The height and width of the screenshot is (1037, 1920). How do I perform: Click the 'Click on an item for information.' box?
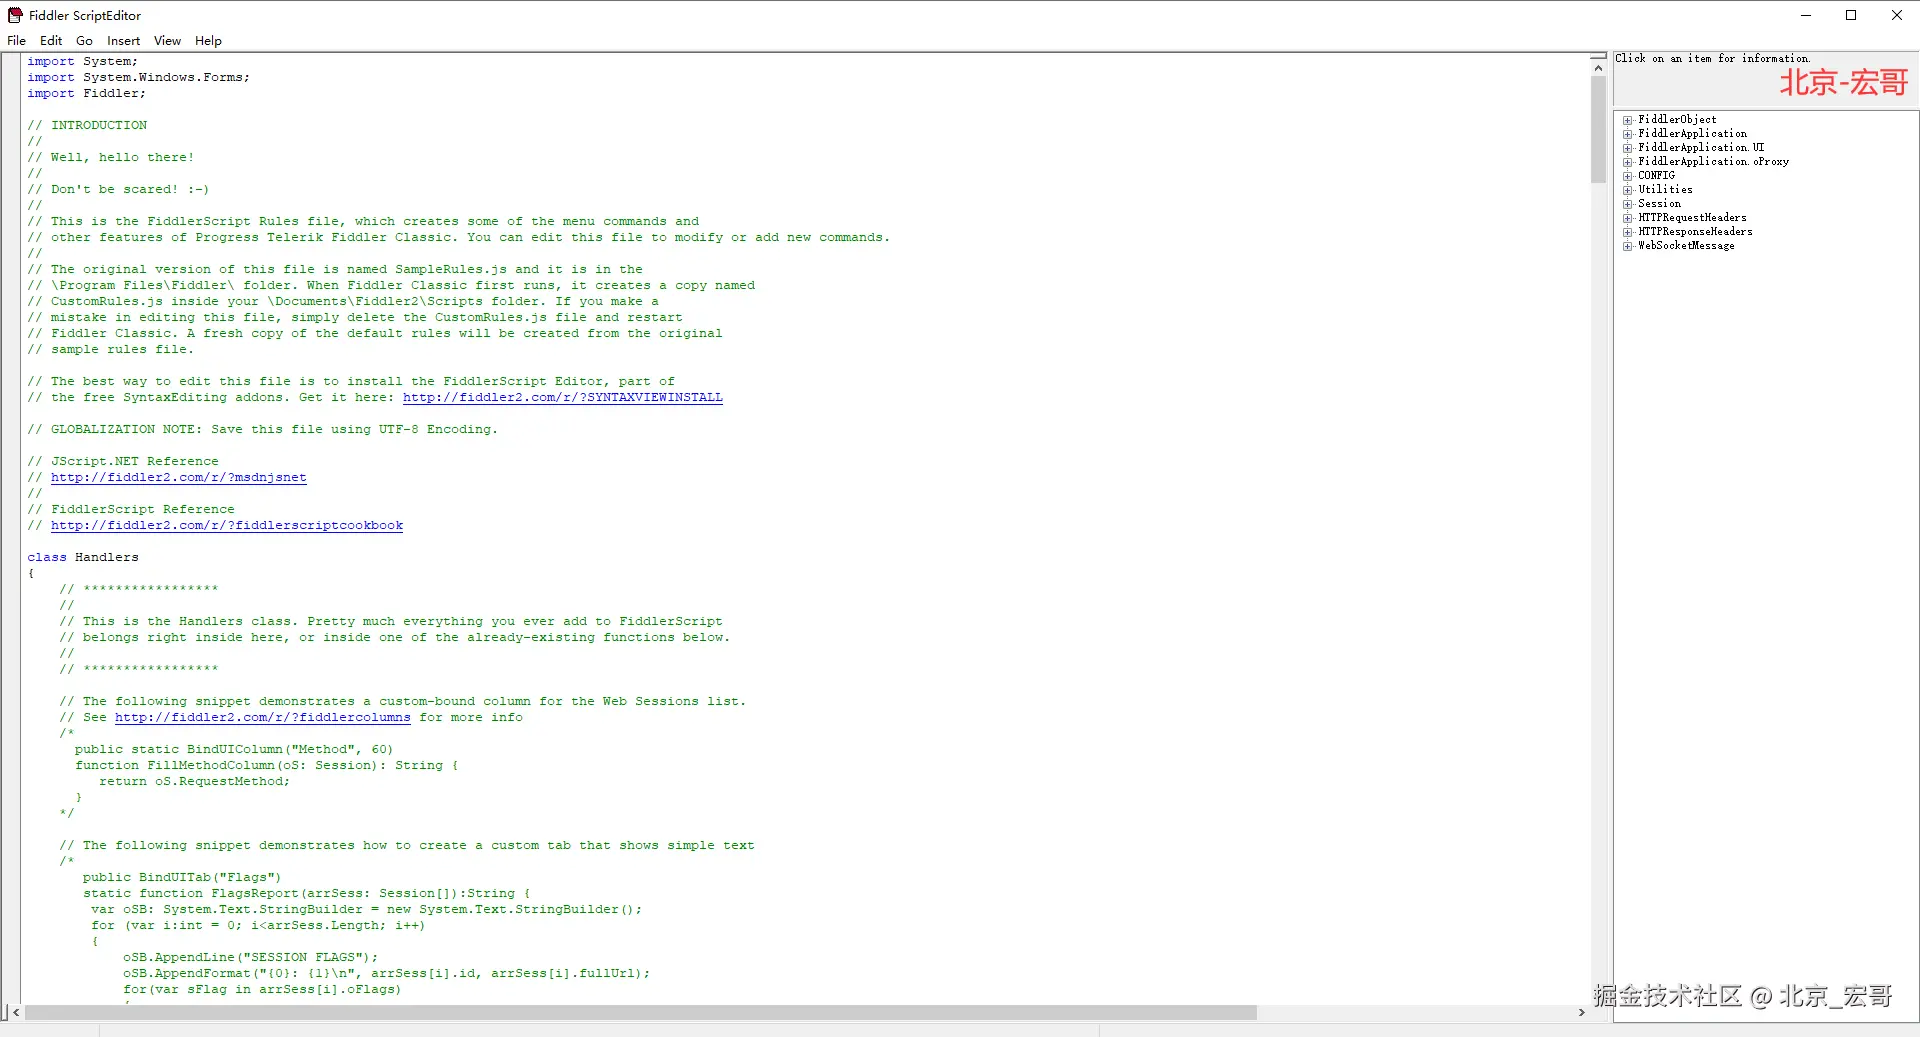point(1766,78)
